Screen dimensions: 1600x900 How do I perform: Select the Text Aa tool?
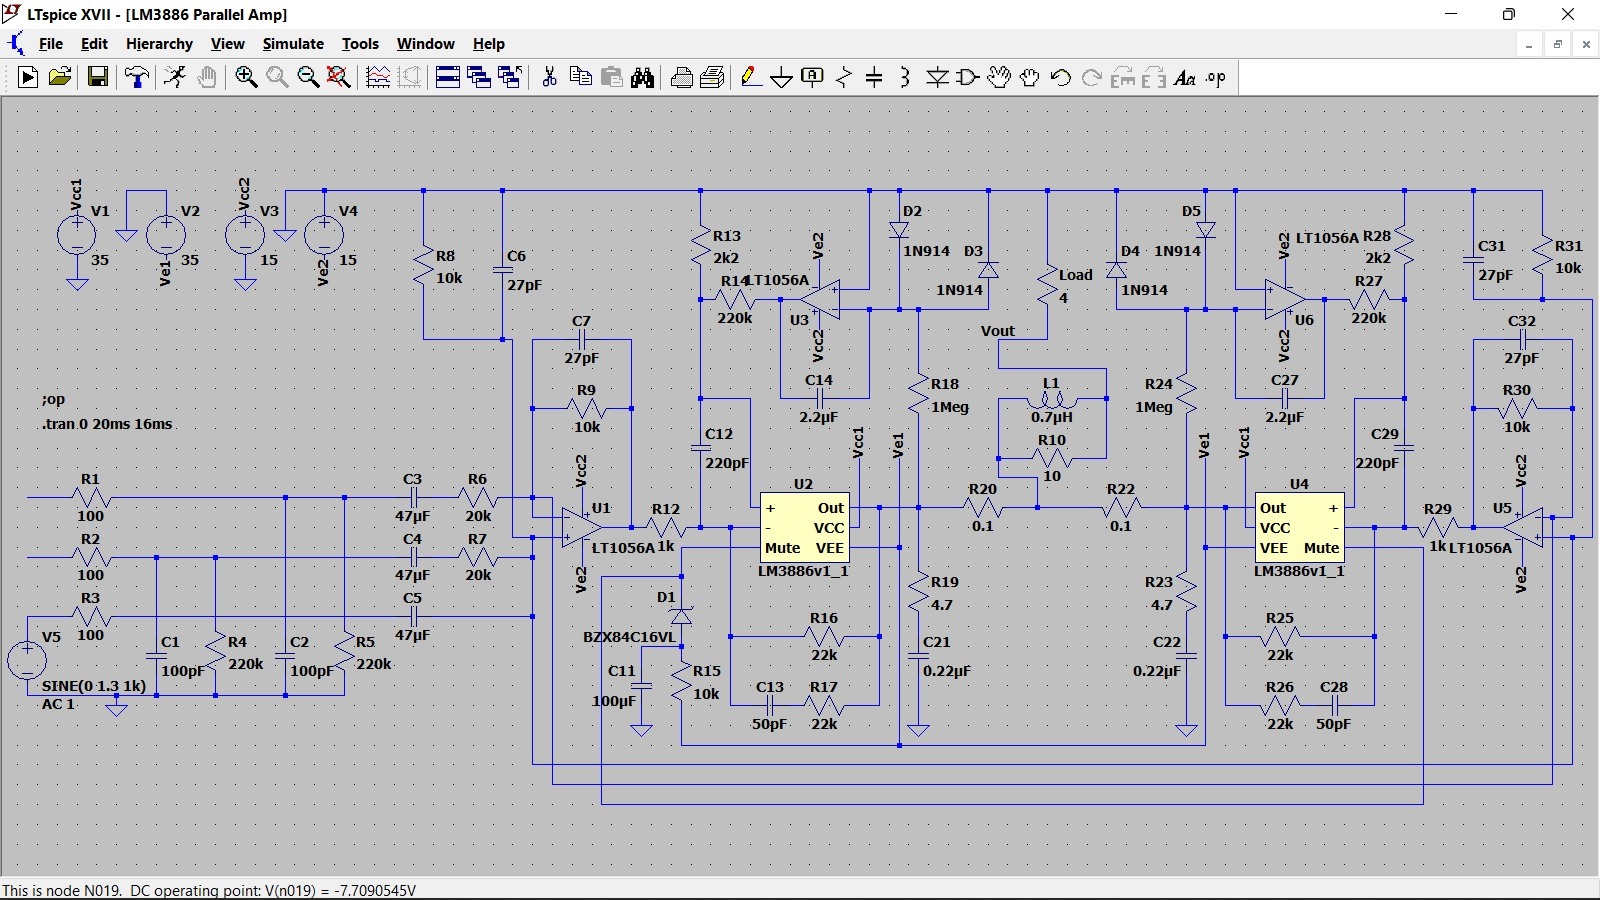(1185, 77)
